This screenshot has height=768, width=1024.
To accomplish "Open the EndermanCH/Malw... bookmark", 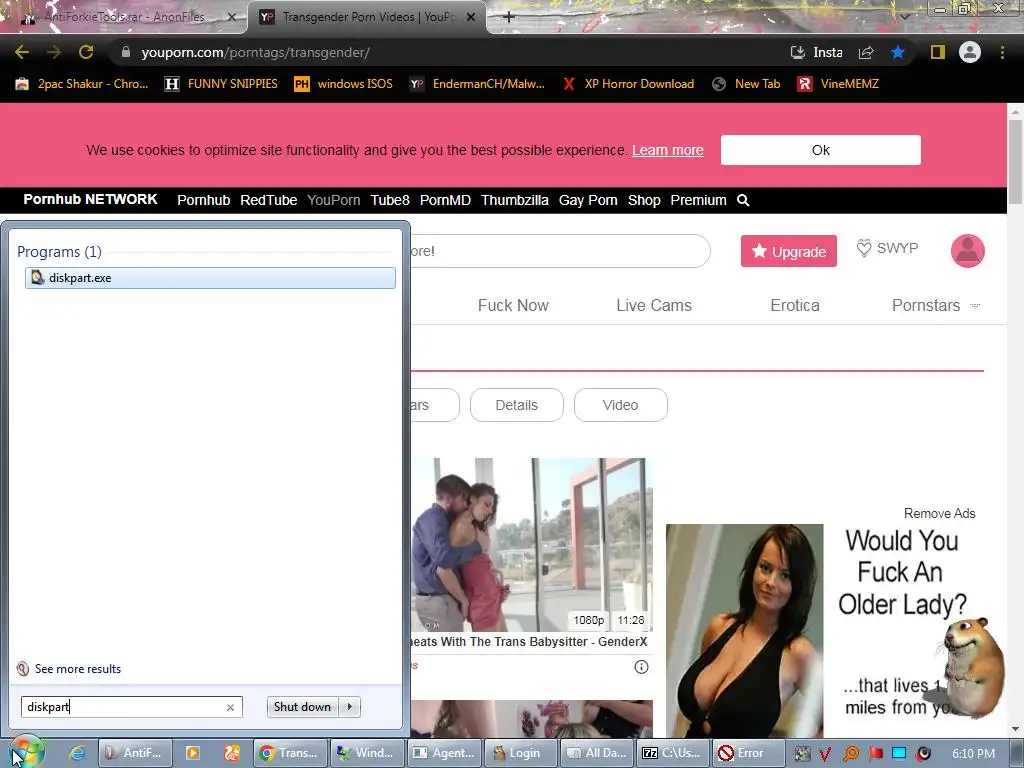I will point(477,84).
